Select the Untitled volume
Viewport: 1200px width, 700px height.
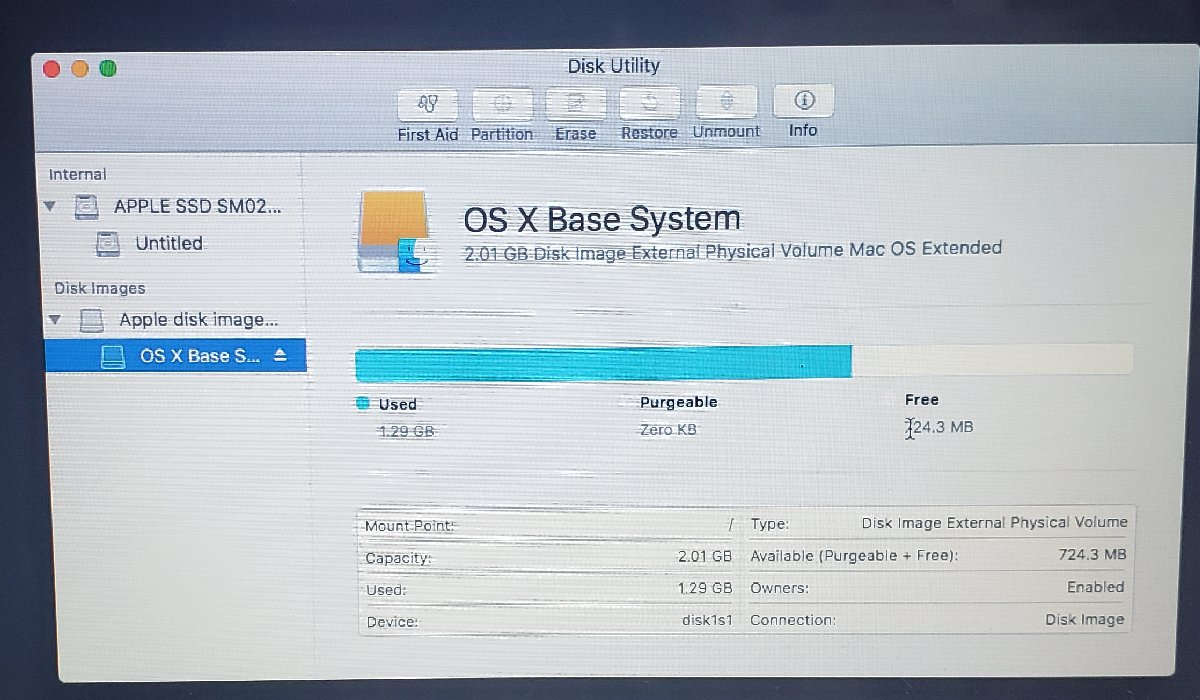169,243
